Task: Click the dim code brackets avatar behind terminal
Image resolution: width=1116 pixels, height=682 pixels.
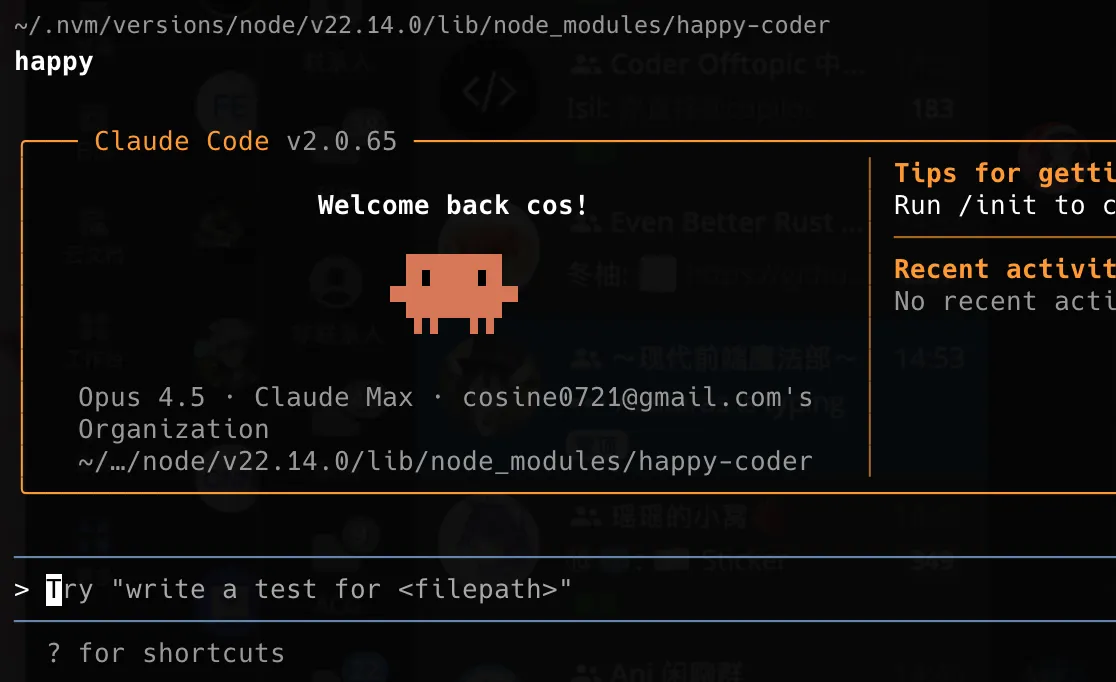Action: (490, 92)
